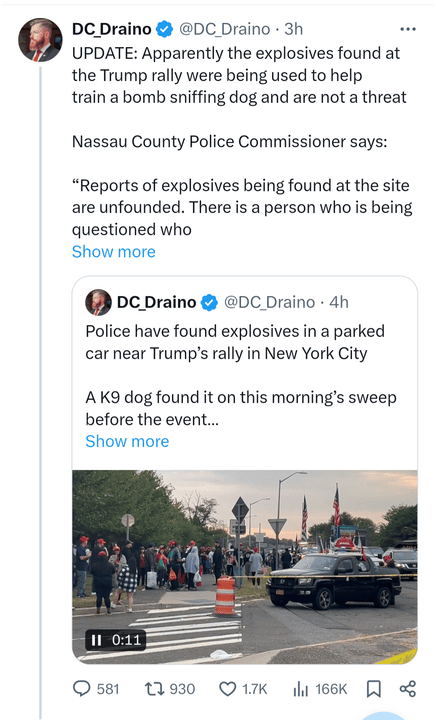
Task: Expand quoted post with Show more
Action: [127, 441]
